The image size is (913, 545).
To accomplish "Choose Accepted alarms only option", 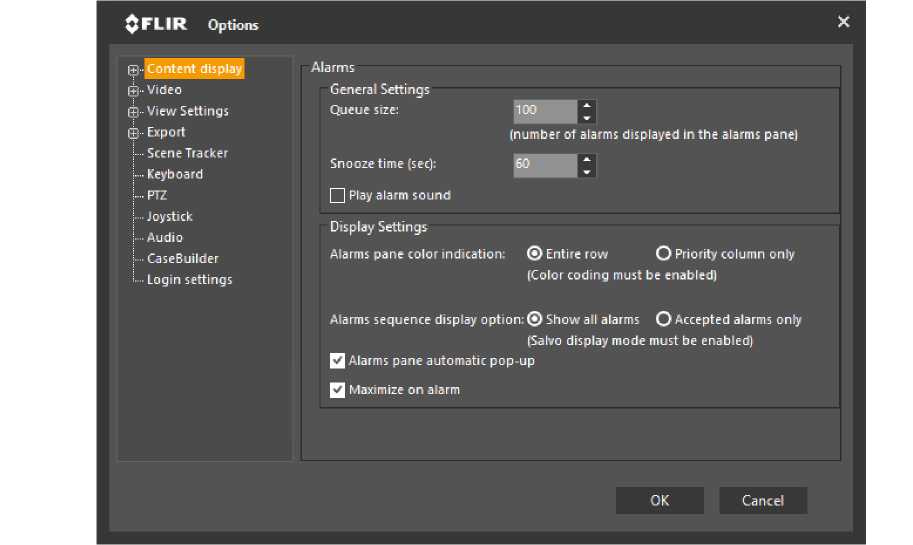I will [663, 320].
